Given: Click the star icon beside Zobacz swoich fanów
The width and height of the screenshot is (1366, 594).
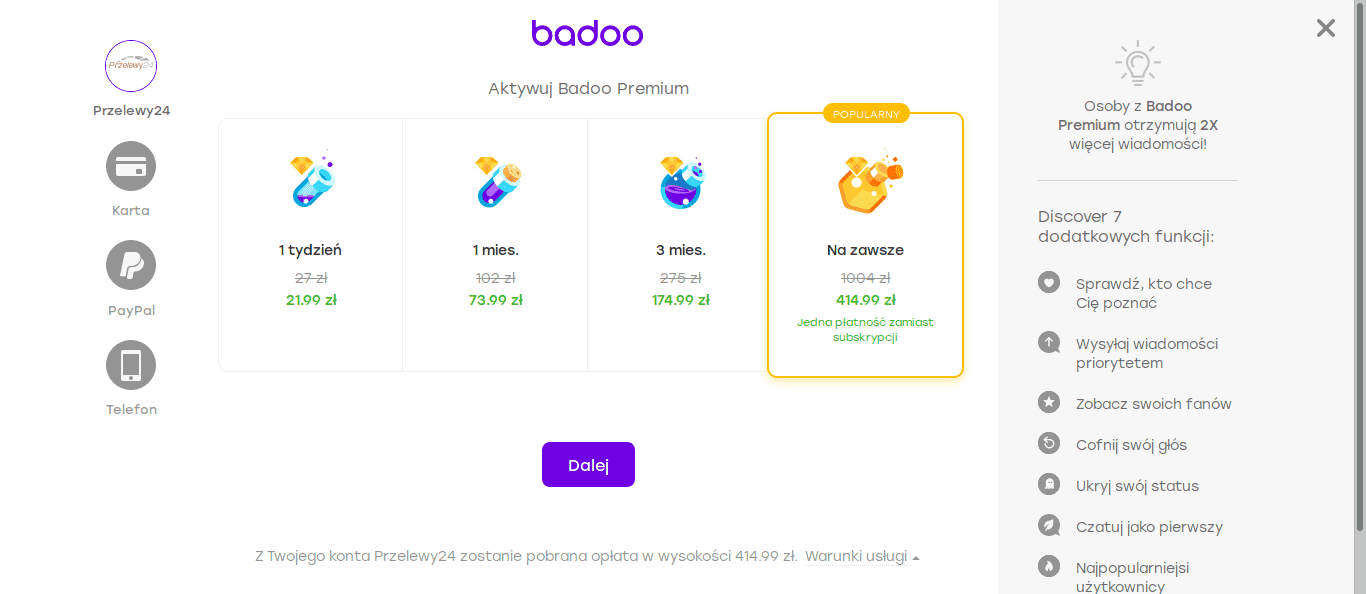Looking at the screenshot, I should [x=1048, y=403].
